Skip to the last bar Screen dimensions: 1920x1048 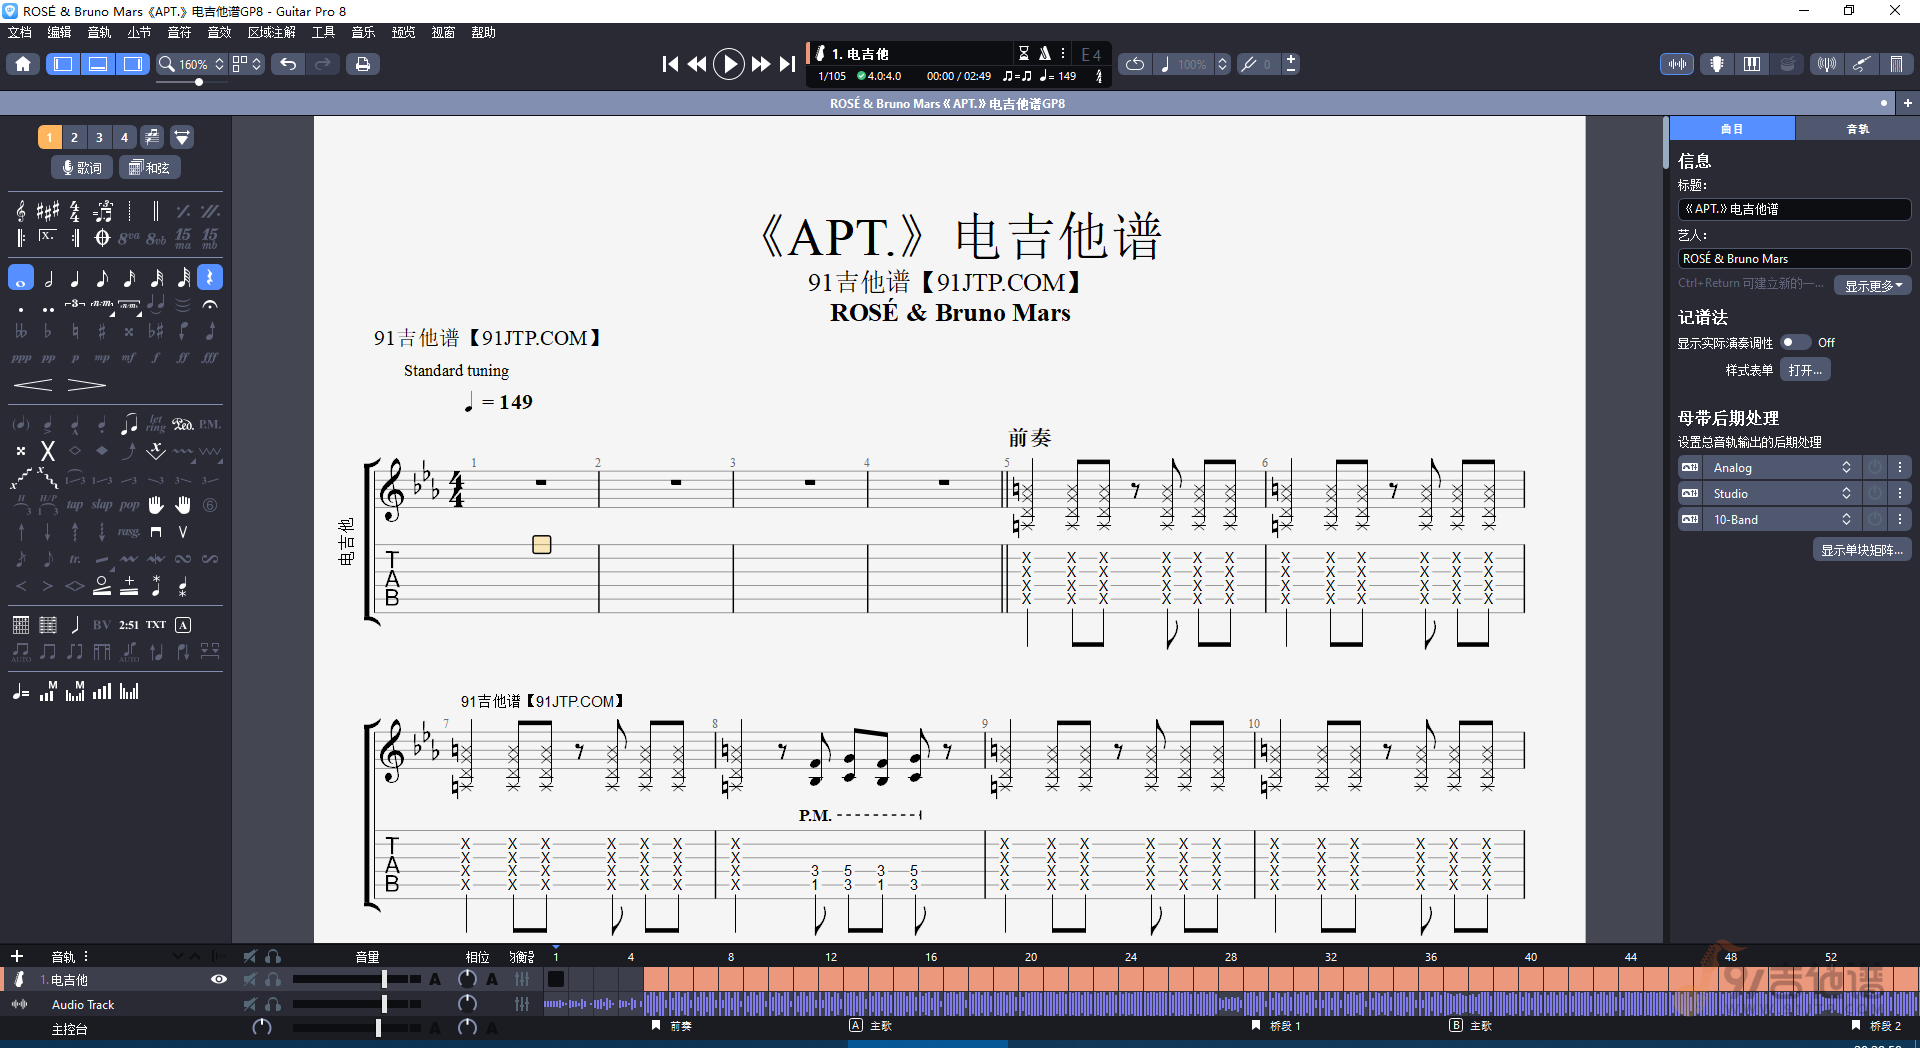point(788,64)
